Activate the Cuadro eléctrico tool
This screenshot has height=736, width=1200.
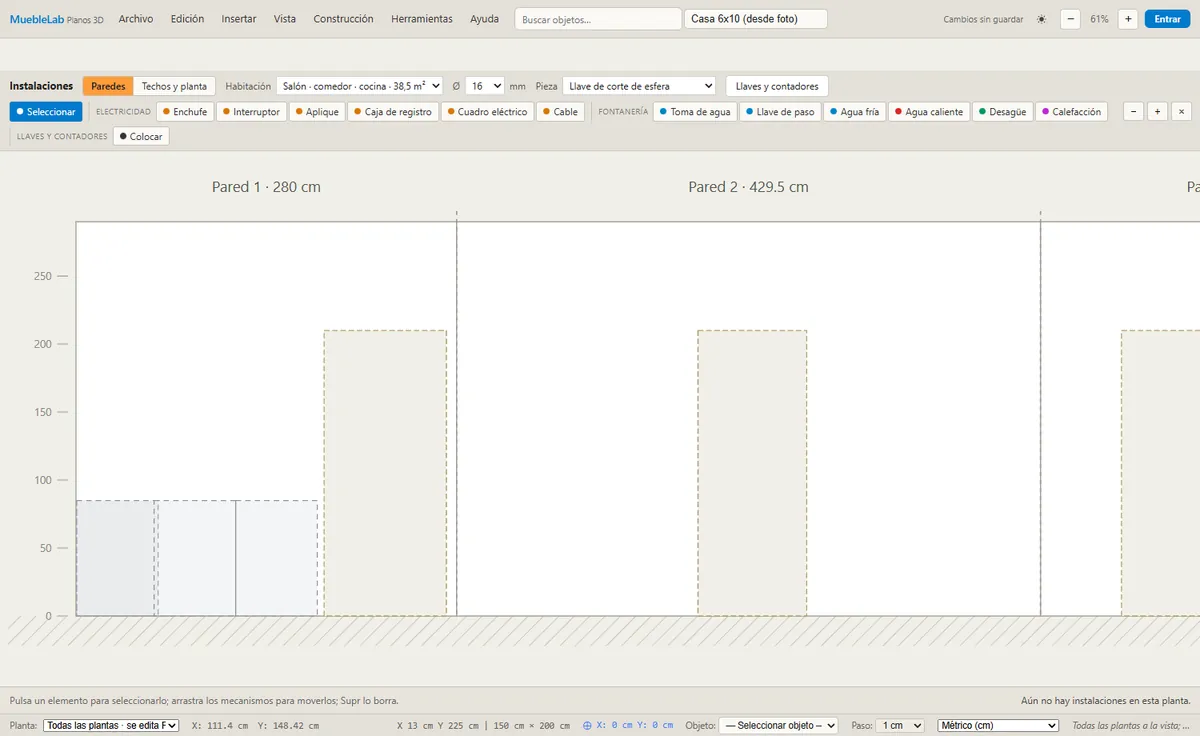click(x=487, y=112)
